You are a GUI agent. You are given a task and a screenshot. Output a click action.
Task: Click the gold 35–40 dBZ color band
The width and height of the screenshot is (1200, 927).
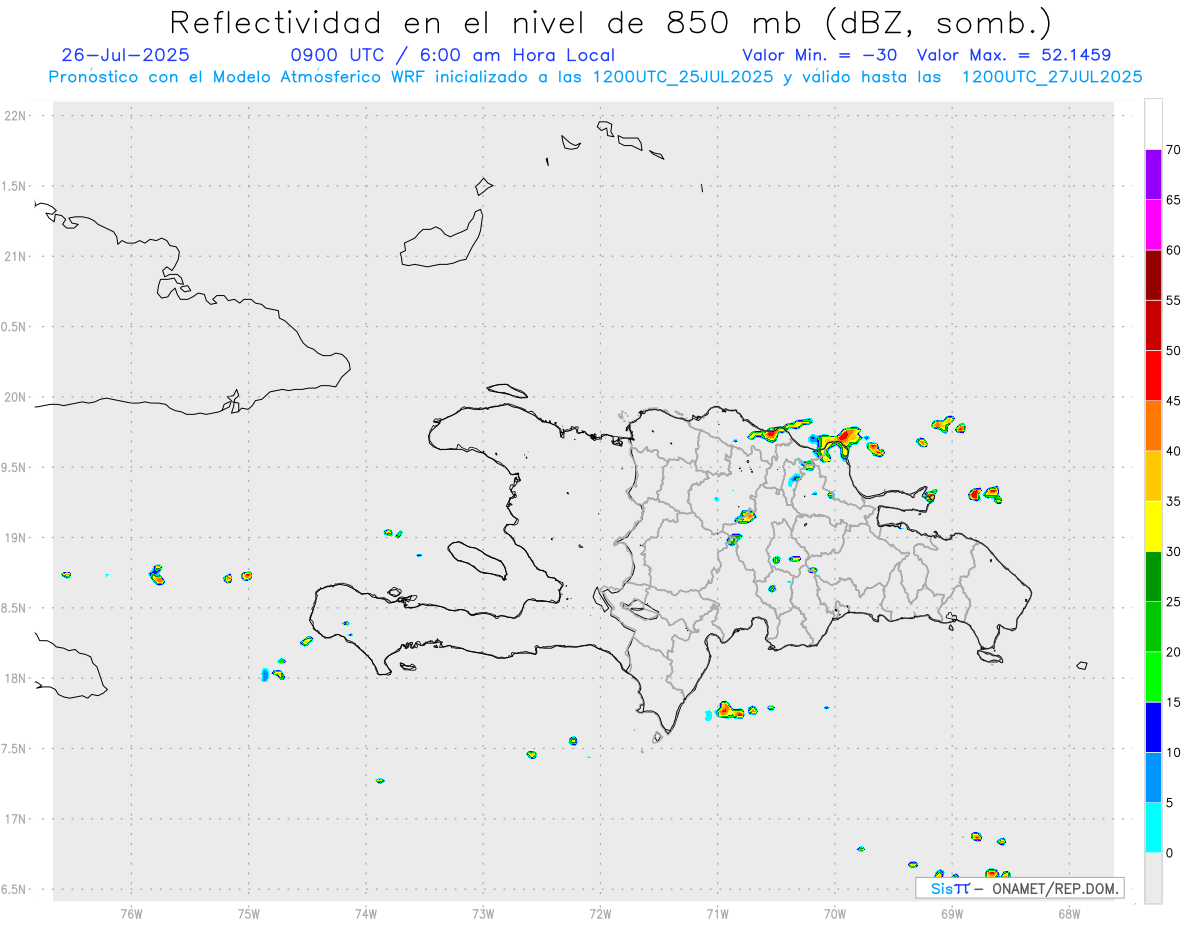pos(1153,476)
